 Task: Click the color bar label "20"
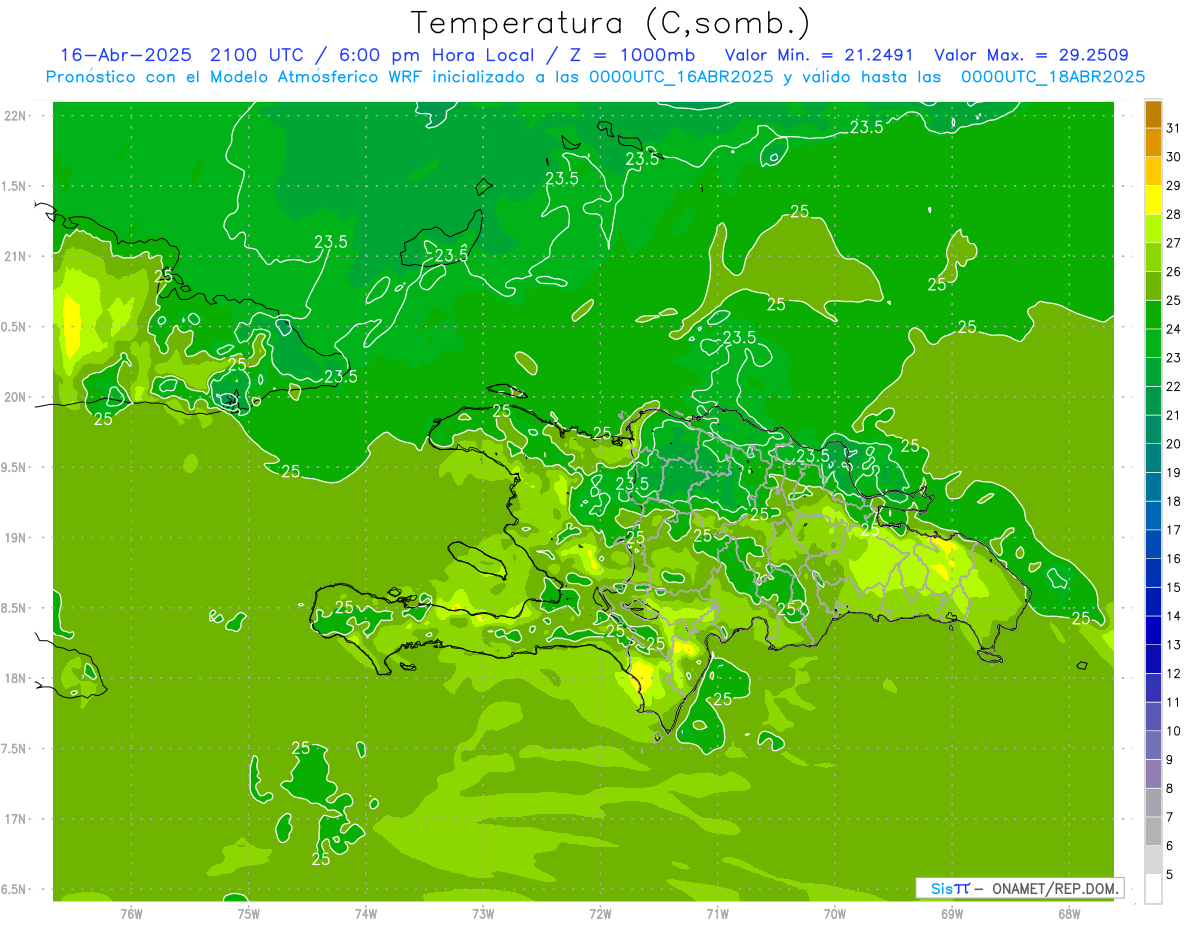click(1174, 444)
